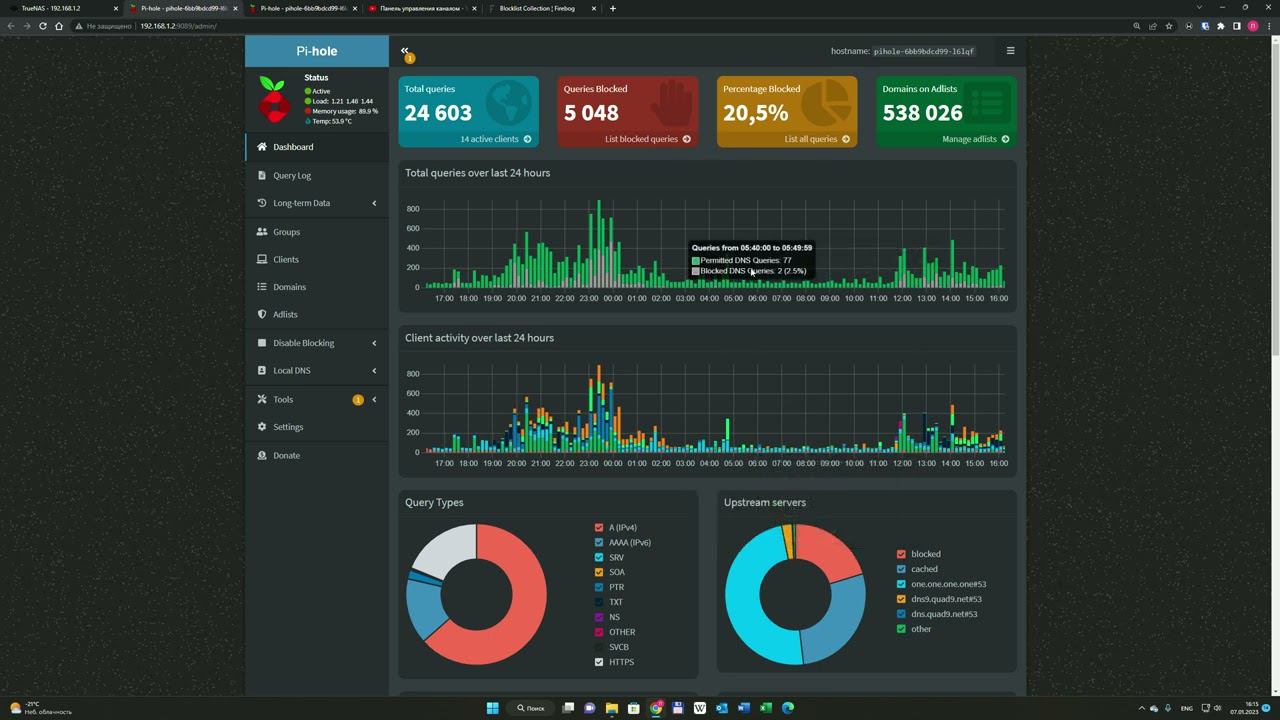The image size is (1280, 720).
Task: Open Microsoft Edge from the taskbar
Action: coord(788,708)
